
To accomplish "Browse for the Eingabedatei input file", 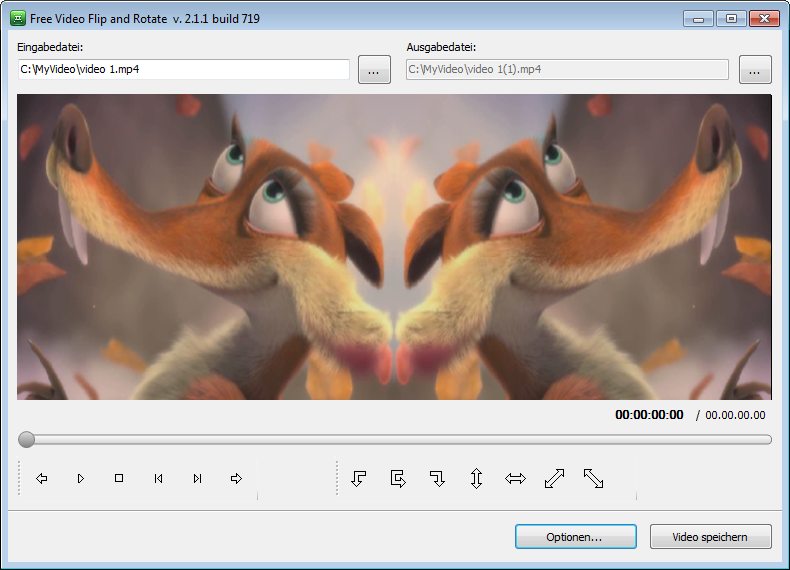I will tap(374, 70).
